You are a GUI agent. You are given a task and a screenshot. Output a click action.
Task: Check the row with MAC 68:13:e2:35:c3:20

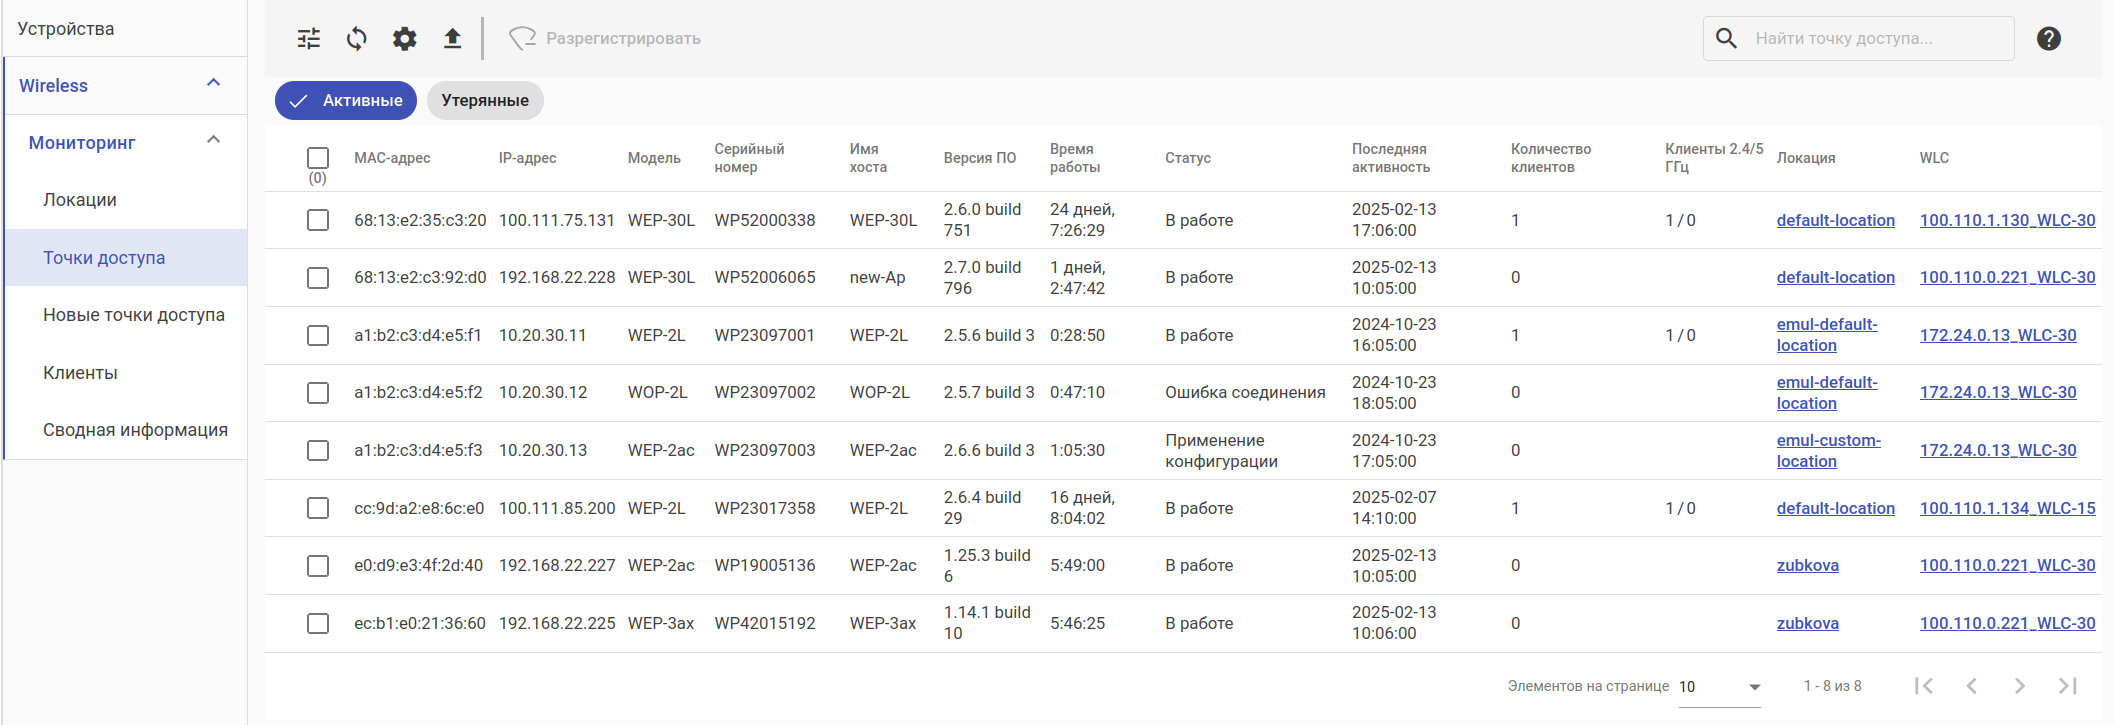pos(318,220)
